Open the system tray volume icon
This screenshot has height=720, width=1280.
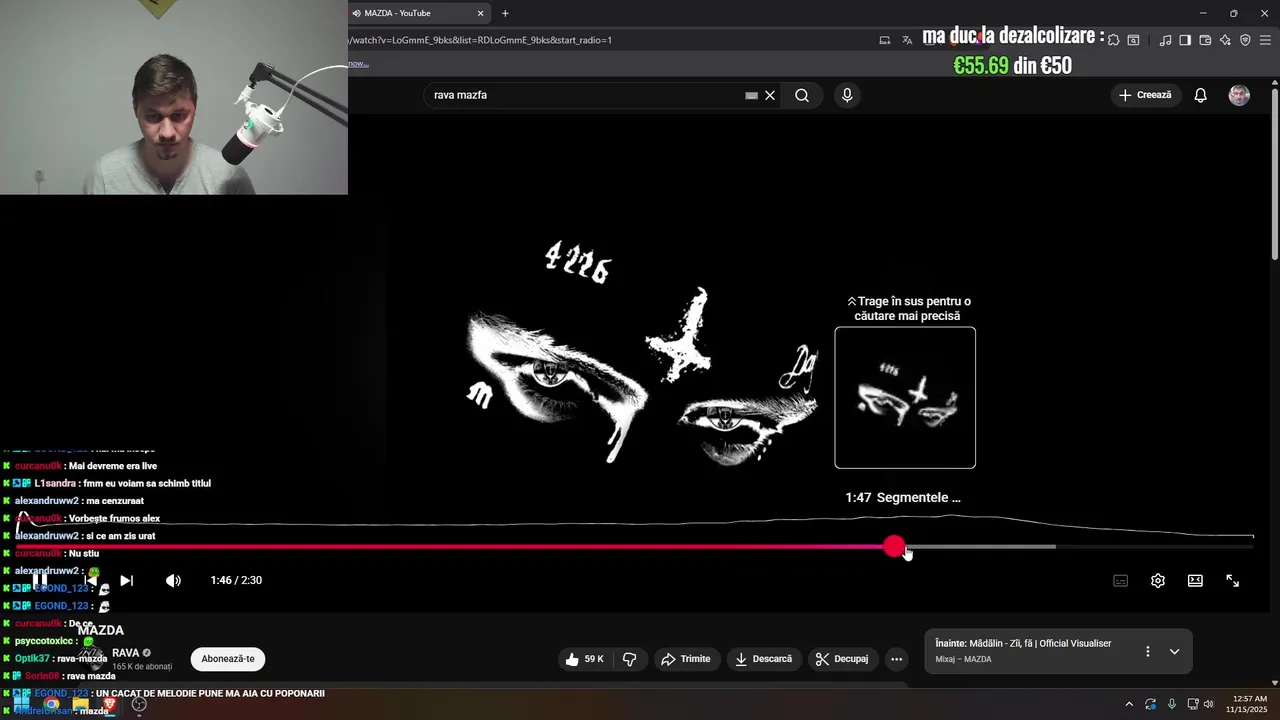pos(1208,704)
